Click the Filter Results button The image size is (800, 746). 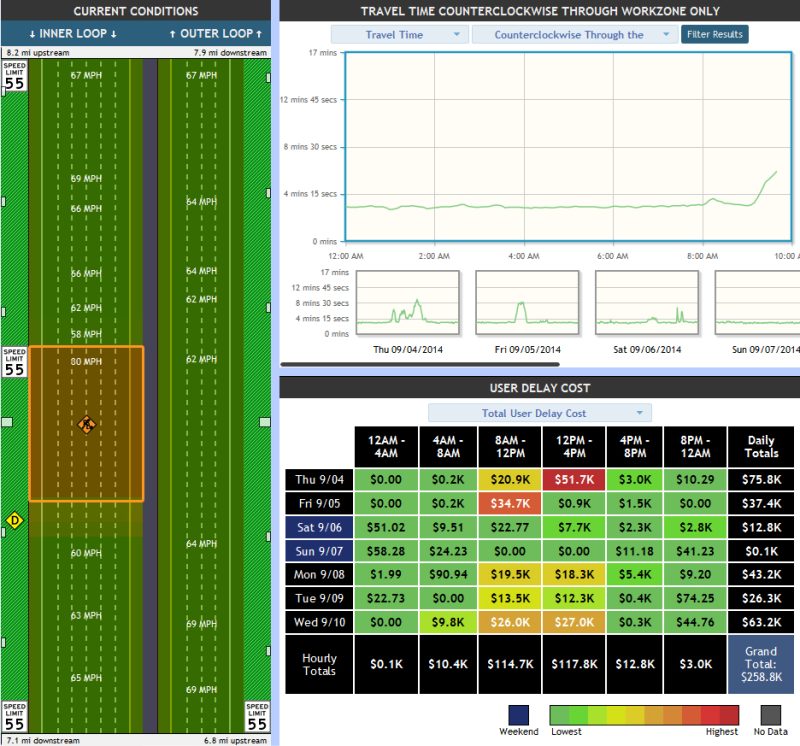[x=714, y=33]
